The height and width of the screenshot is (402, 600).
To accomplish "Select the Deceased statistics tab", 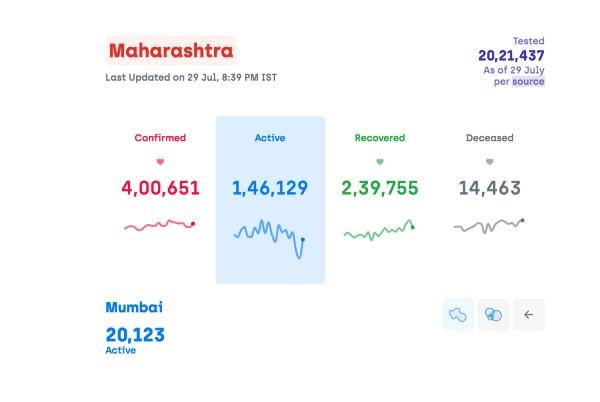I will pyautogui.click(x=489, y=138).
